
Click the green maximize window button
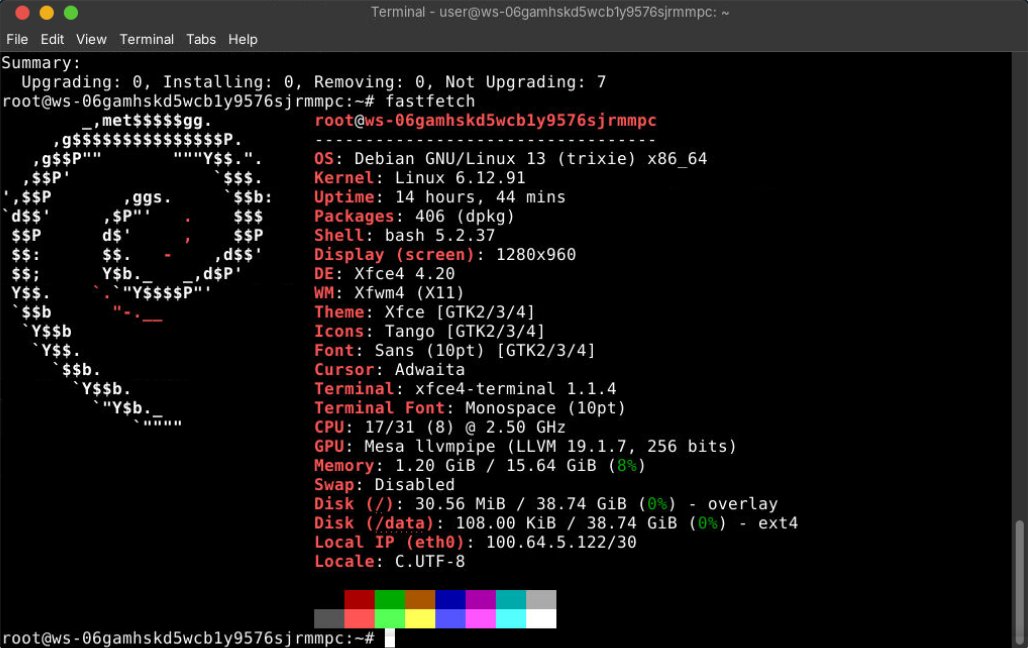coord(71,12)
